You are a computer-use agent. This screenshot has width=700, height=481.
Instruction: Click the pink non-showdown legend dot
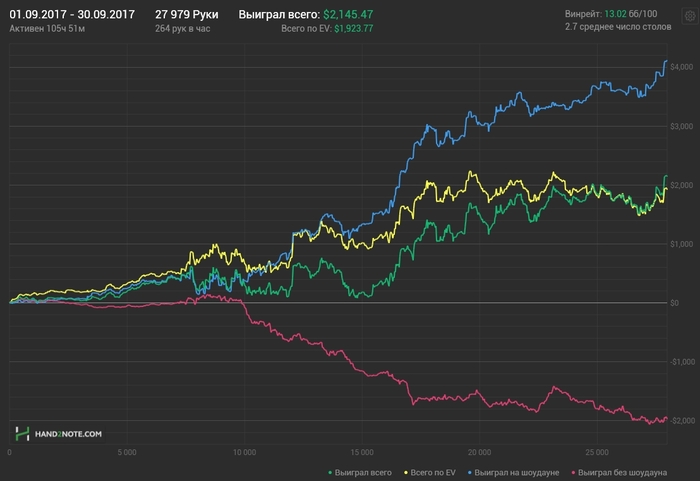click(573, 470)
